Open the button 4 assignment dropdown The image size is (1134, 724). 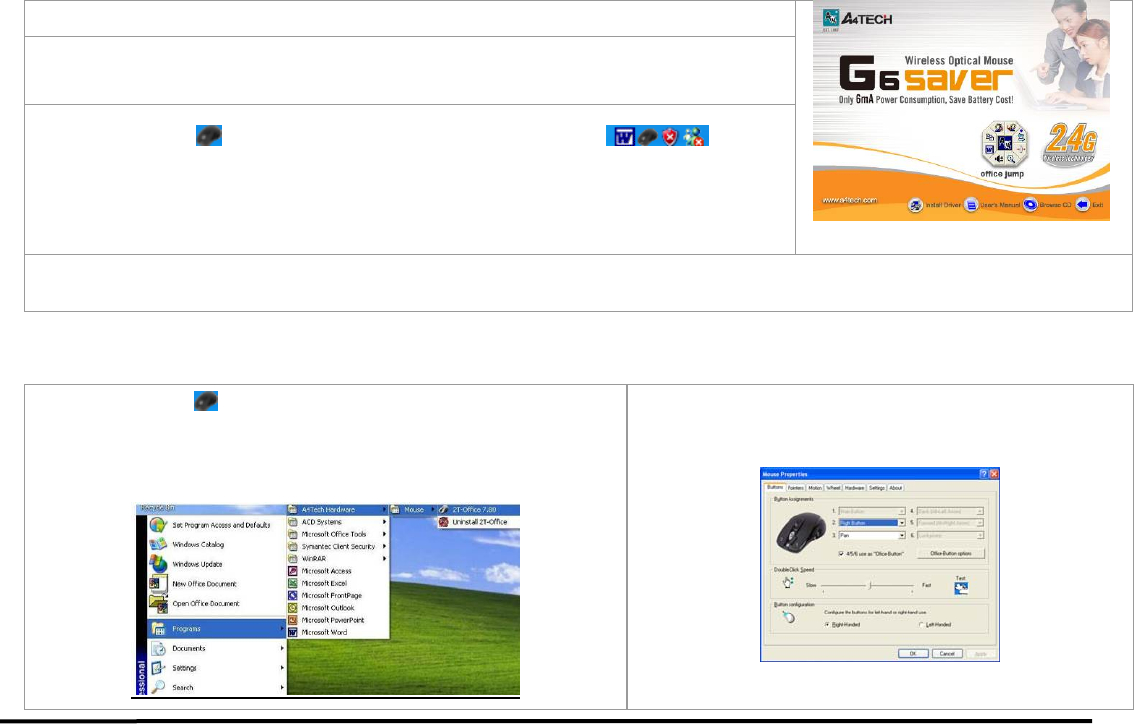tap(950, 511)
